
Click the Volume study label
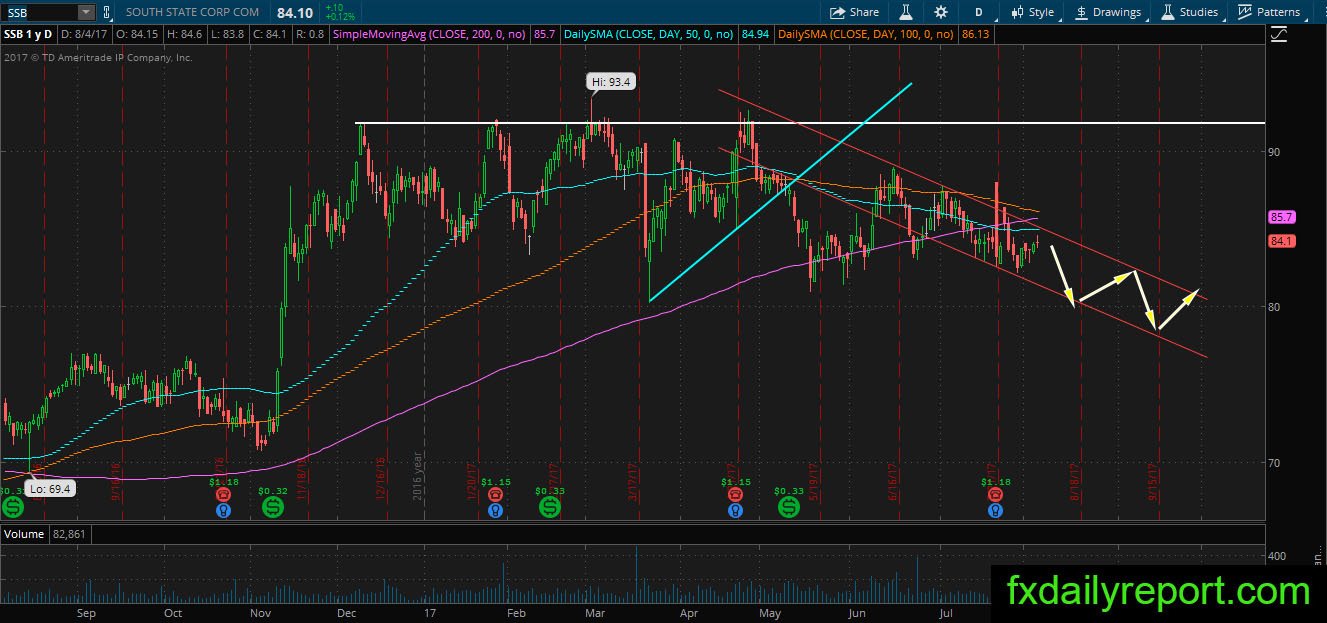(24, 534)
